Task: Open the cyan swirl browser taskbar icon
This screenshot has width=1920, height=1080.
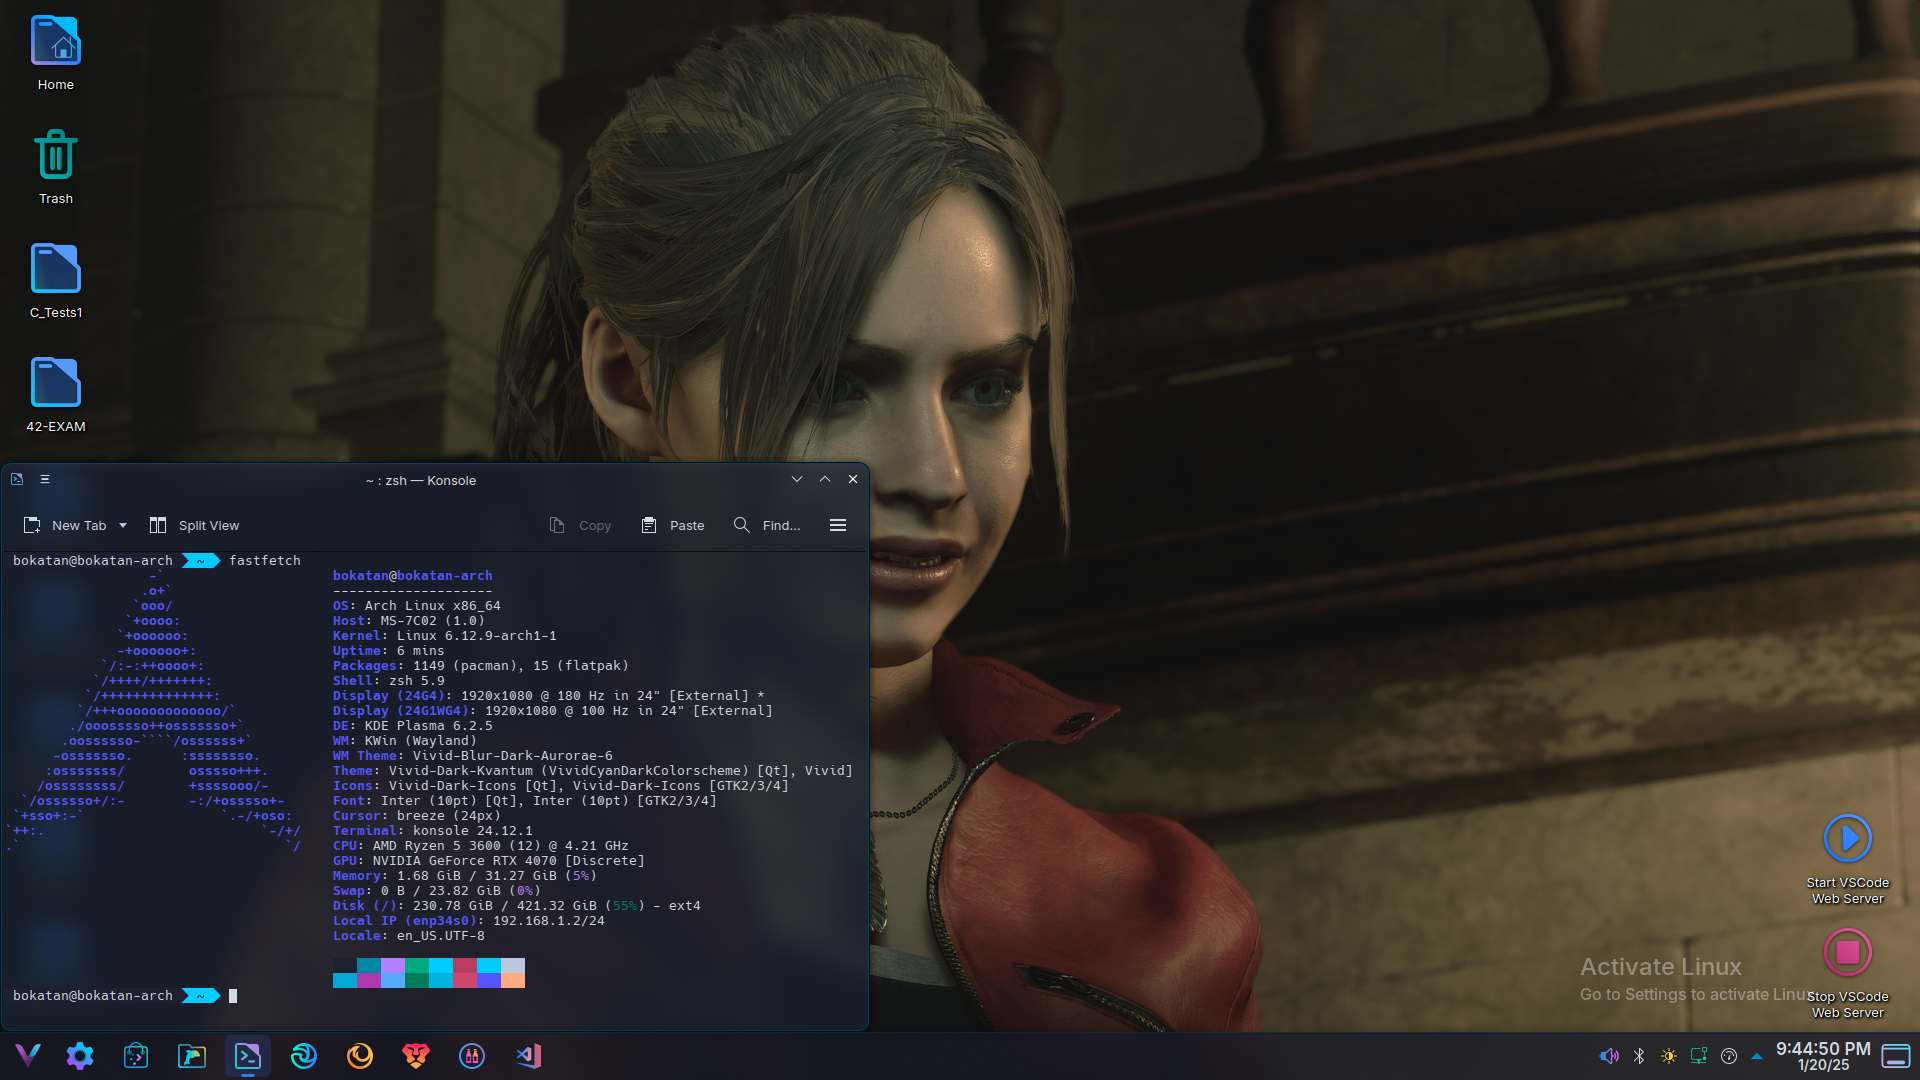Action: pyautogui.click(x=304, y=1055)
